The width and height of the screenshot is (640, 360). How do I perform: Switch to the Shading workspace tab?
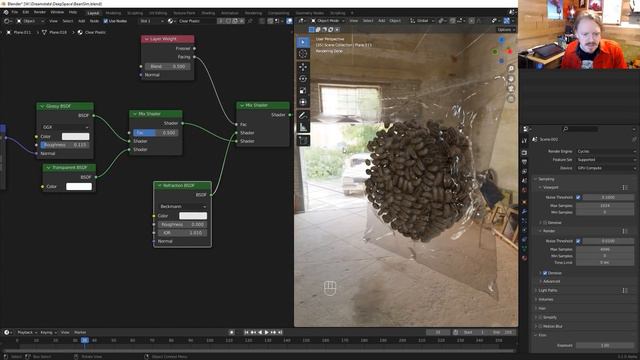click(208, 13)
